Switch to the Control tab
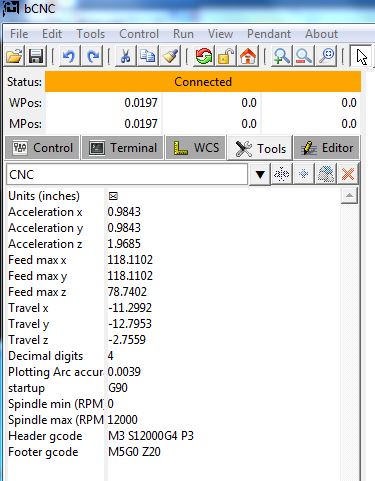This screenshot has height=481, width=375. (x=42, y=148)
